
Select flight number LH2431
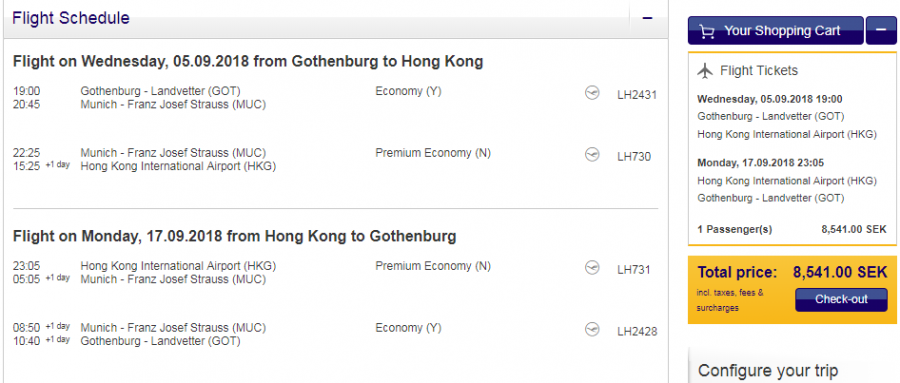click(637, 95)
